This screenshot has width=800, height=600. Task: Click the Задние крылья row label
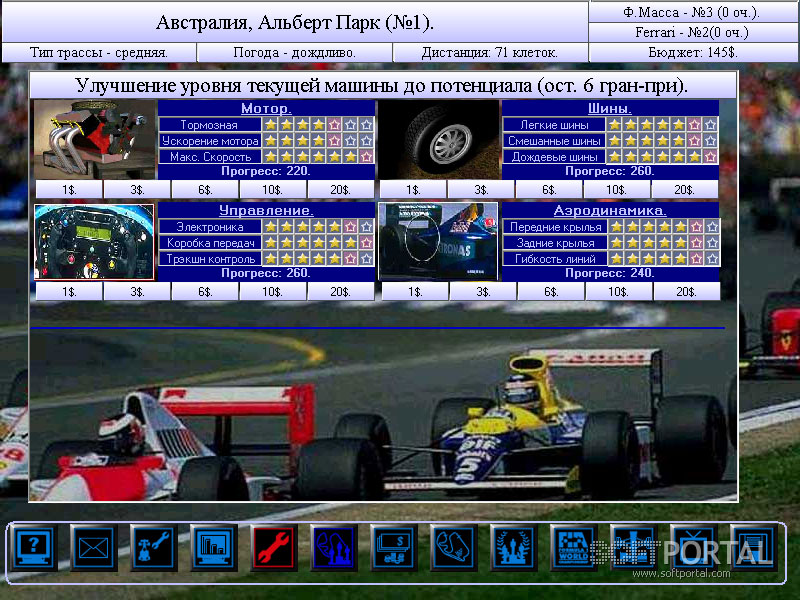(x=555, y=242)
